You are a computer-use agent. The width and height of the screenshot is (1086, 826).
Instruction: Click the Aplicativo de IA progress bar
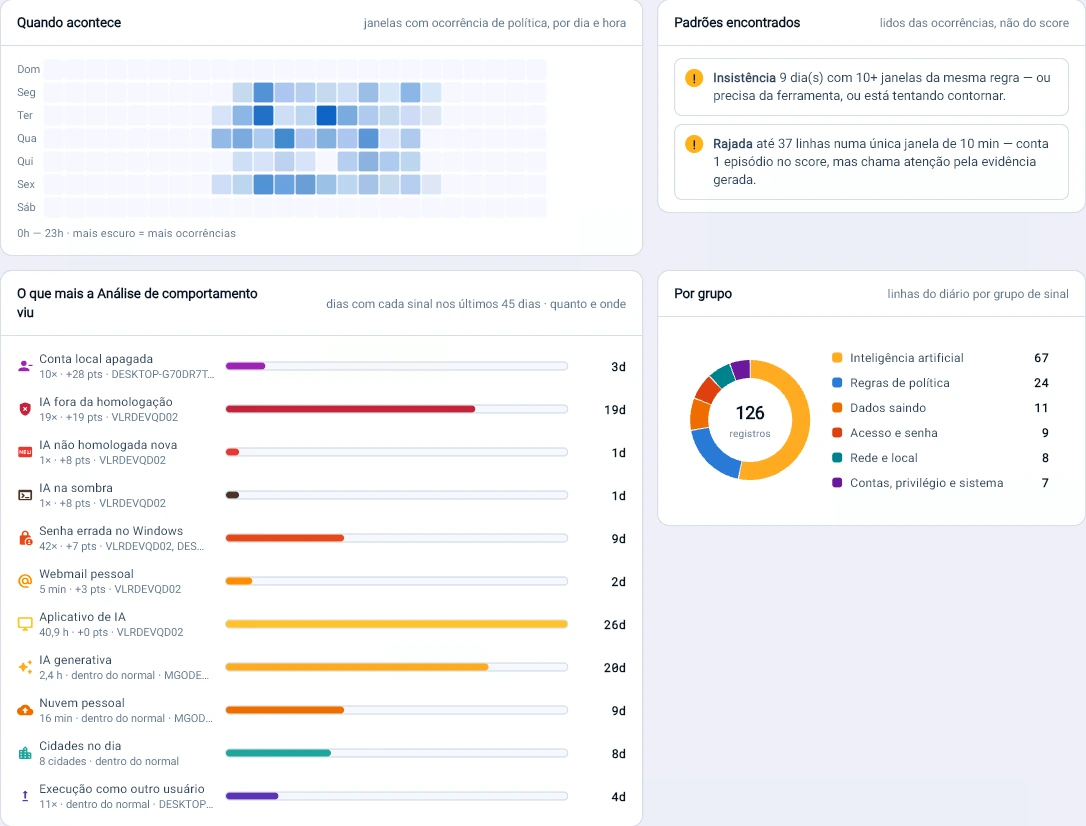[397, 624]
